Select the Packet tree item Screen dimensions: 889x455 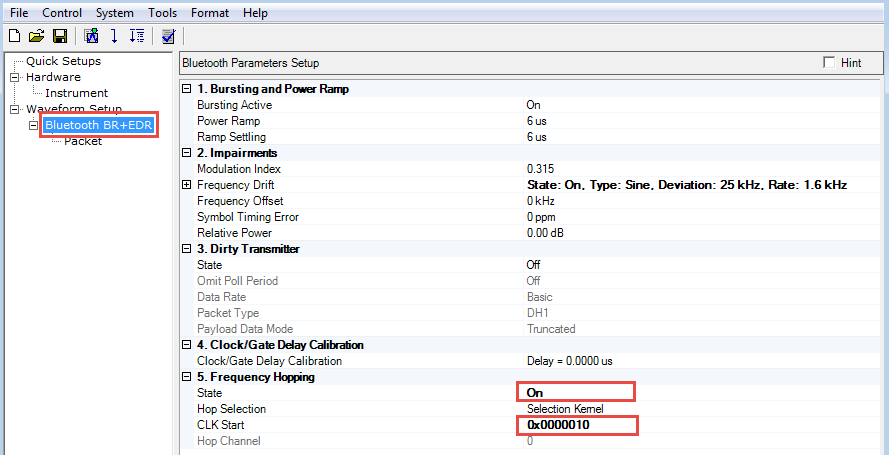(83, 141)
